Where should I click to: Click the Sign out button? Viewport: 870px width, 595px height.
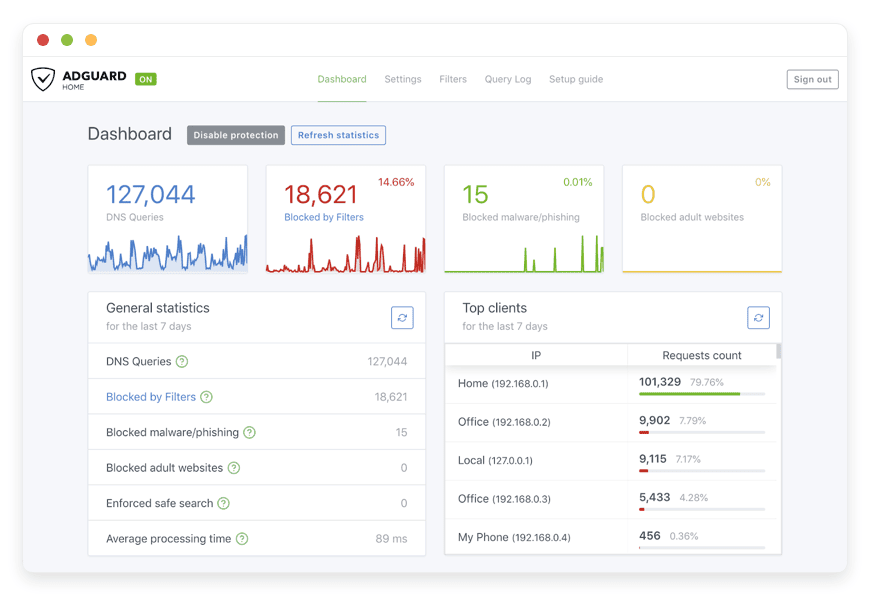point(812,79)
